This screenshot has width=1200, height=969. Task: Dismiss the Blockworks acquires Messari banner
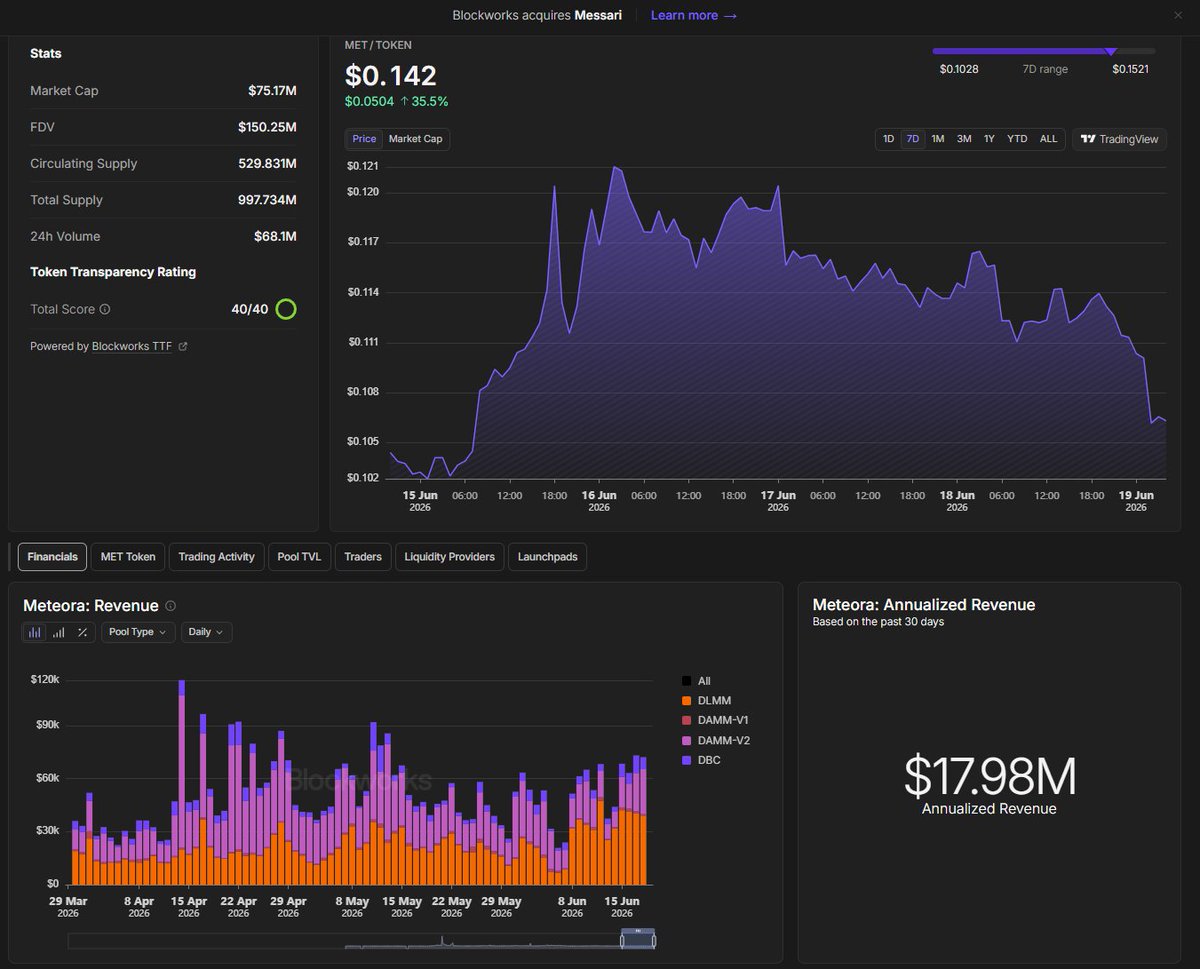1178,15
